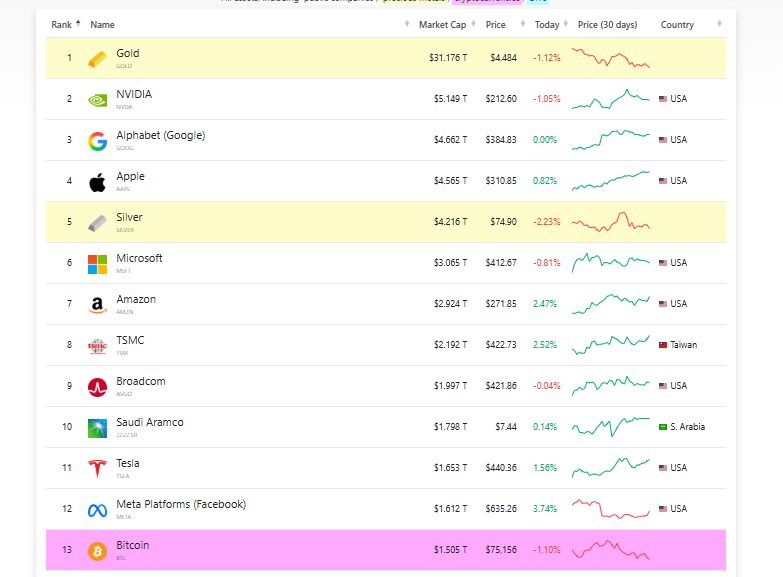Sort table using Name column arrows
The width and height of the screenshot is (783, 577).
click(407, 23)
